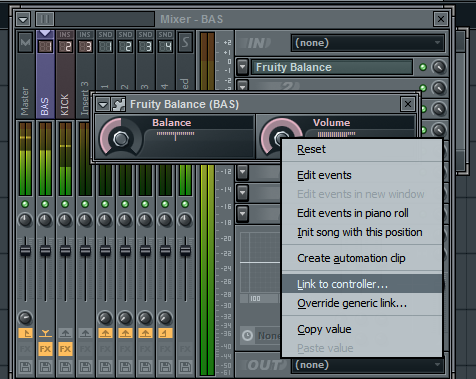Open the Fruity Balance slot arrow menu

243,67
